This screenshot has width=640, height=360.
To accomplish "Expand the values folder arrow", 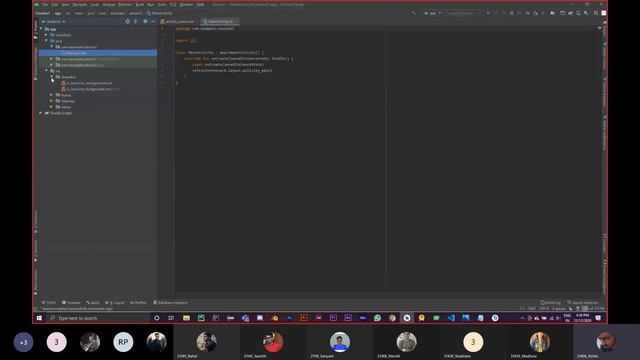I will point(52,107).
